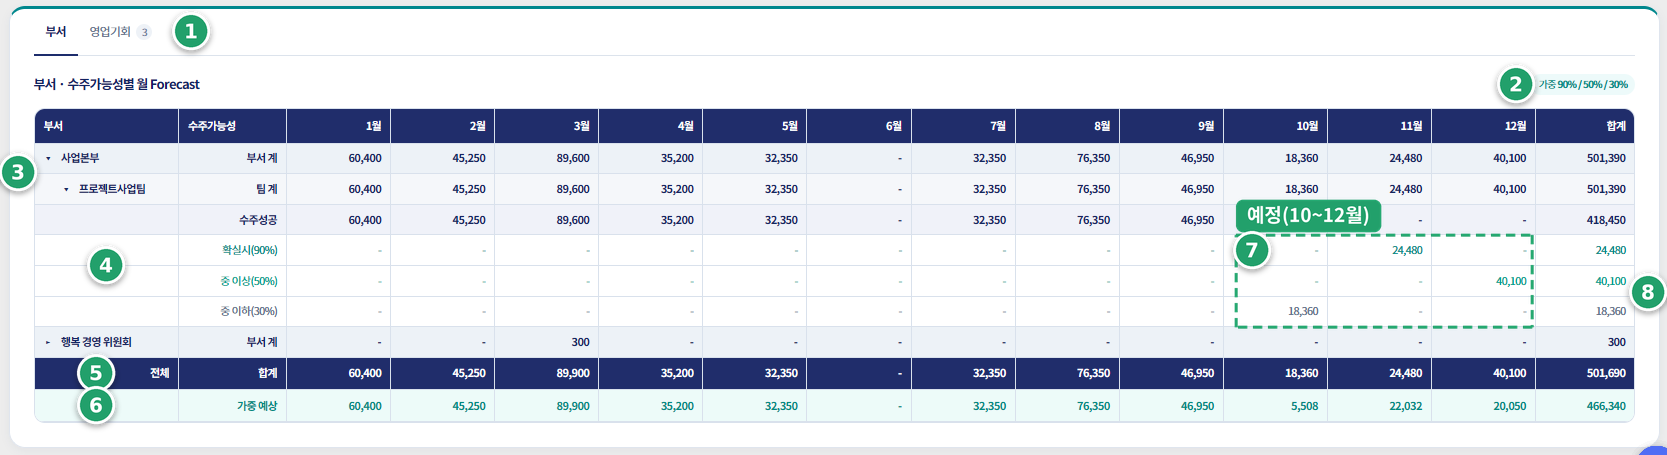Click 32,350 under 5월 in 팀 계 row

(781, 189)
